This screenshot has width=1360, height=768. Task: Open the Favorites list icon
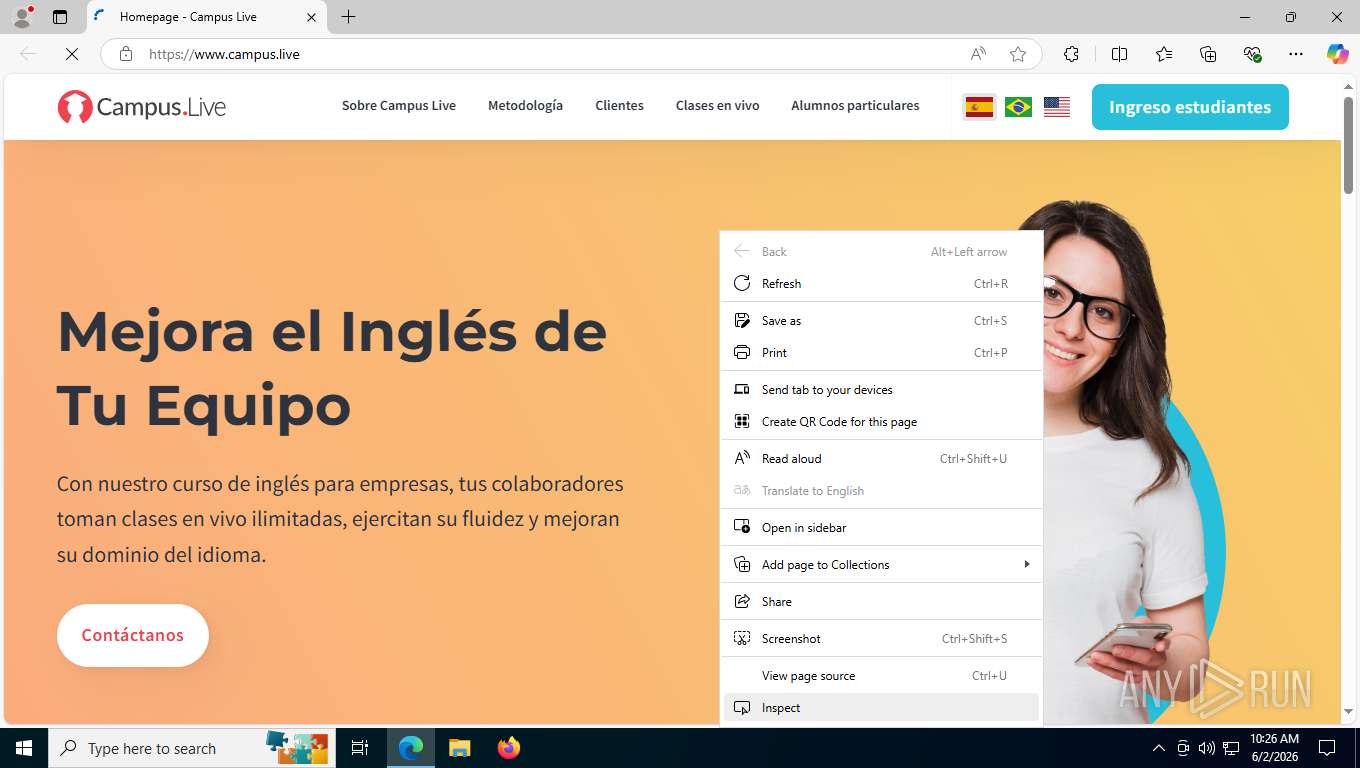1164,54
